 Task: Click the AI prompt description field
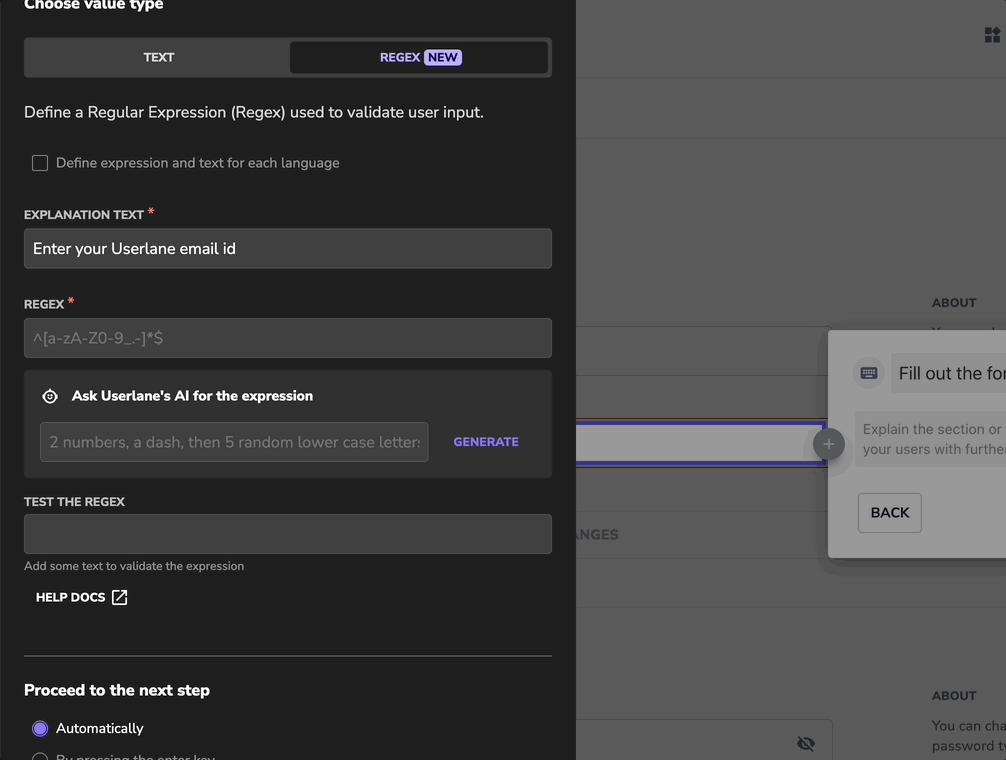234,442
